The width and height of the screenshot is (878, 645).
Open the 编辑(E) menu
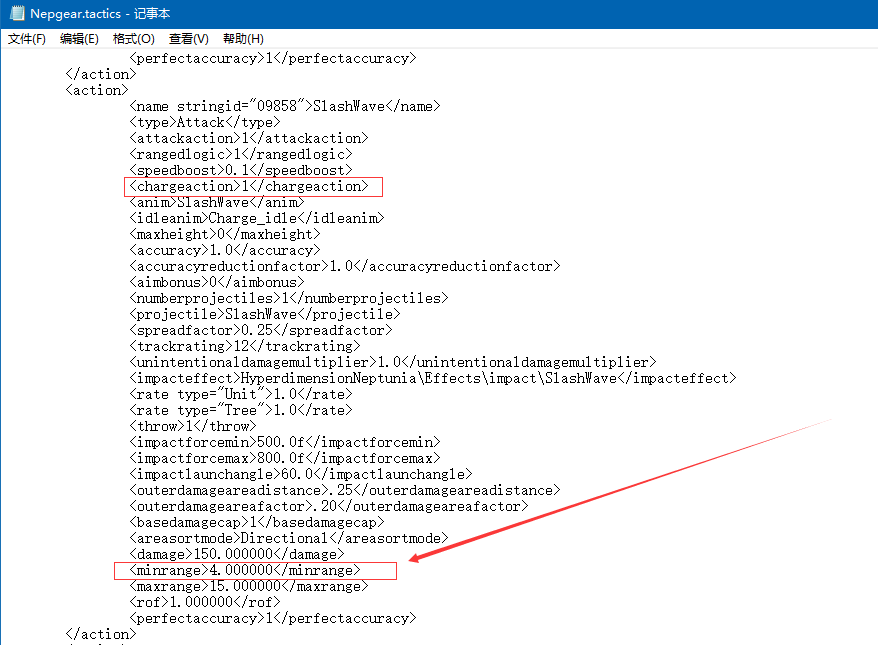click(79, 39)
